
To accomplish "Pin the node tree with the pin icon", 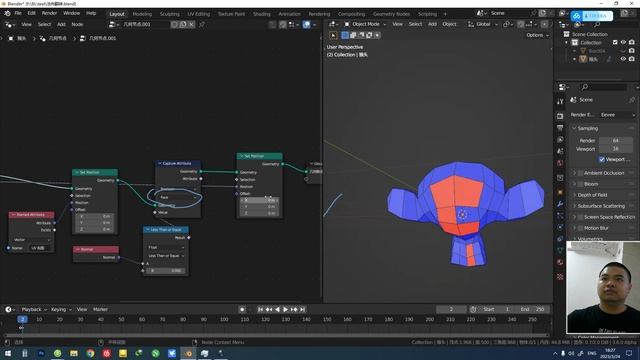I will pyautogui.click(x=202, y=24).
